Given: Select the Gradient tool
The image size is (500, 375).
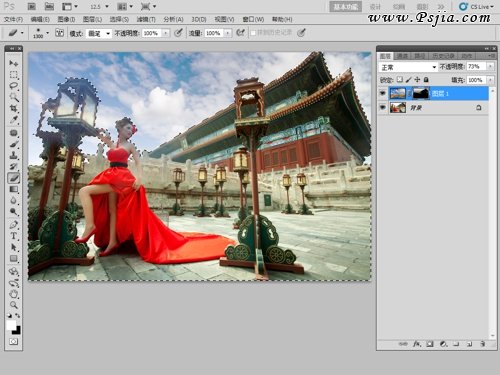Looking at the screenshot, I should click(13, 189).
